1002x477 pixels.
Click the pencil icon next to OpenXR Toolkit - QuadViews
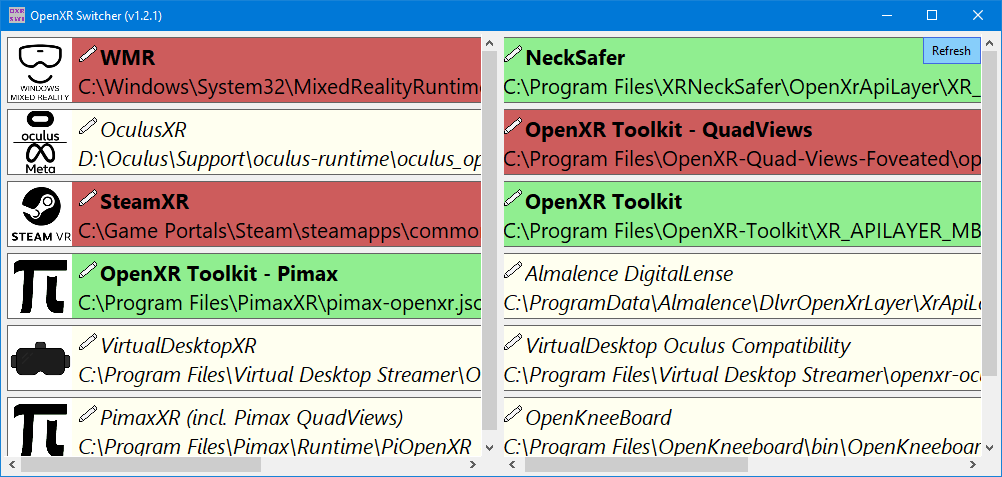513,126
